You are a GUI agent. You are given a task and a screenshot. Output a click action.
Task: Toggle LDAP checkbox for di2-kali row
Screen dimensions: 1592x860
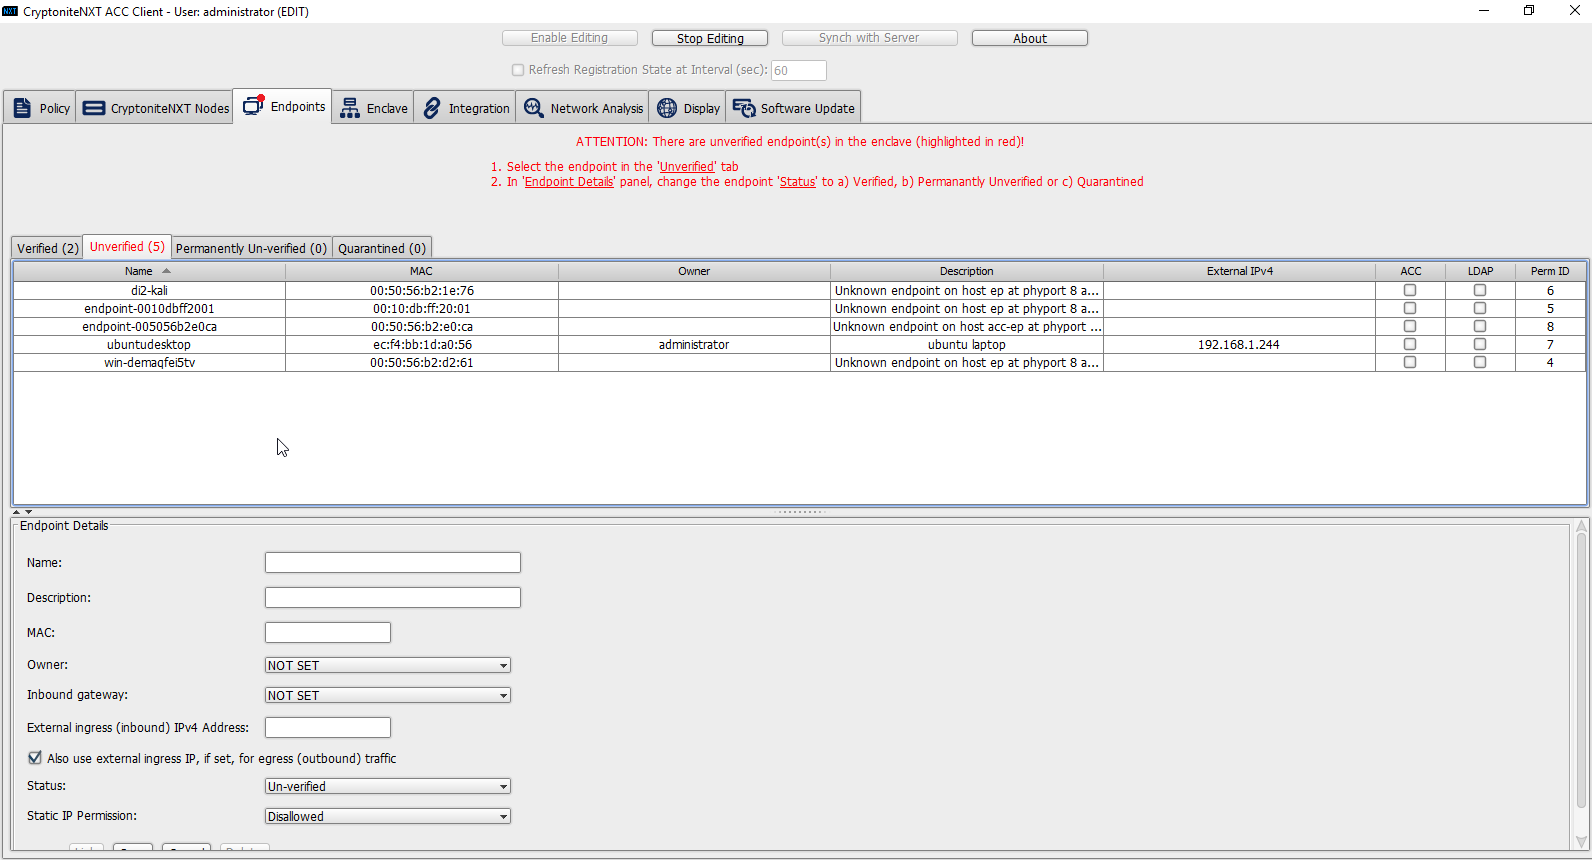point(1480,290)
